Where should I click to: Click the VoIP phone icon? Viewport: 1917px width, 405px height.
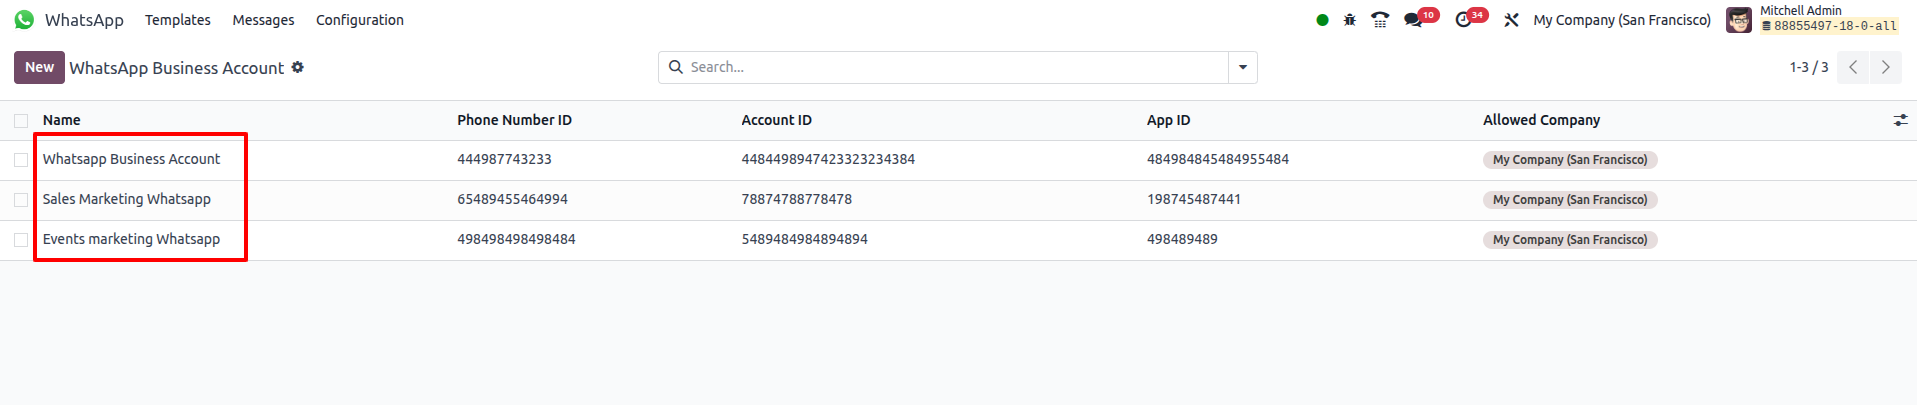[x=1380, y=20]
